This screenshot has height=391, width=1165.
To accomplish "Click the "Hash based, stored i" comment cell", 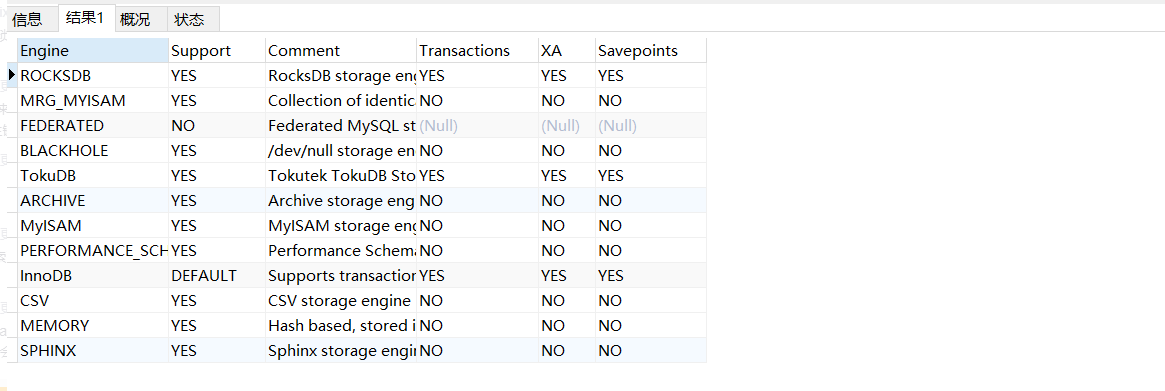I will point(341,326).
